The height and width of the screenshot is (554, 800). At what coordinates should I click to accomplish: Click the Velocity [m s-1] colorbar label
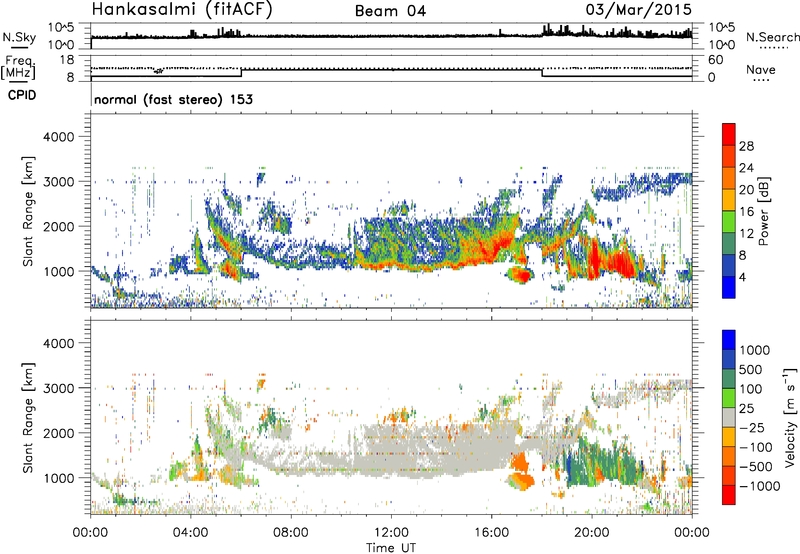point(790,417)
